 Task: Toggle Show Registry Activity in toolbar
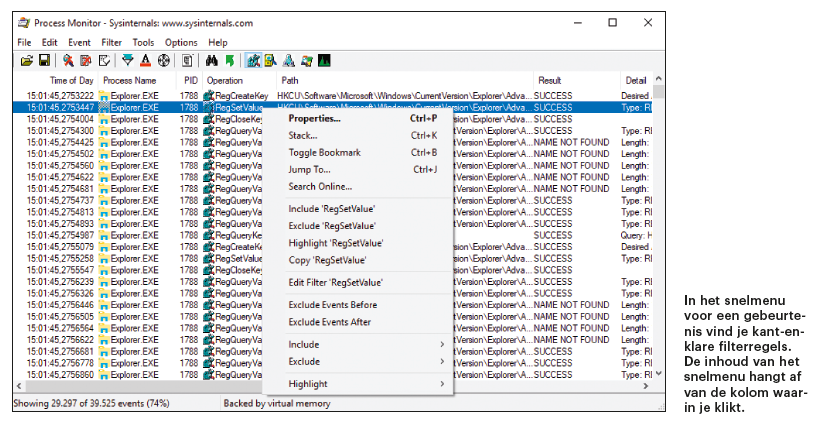253,61
